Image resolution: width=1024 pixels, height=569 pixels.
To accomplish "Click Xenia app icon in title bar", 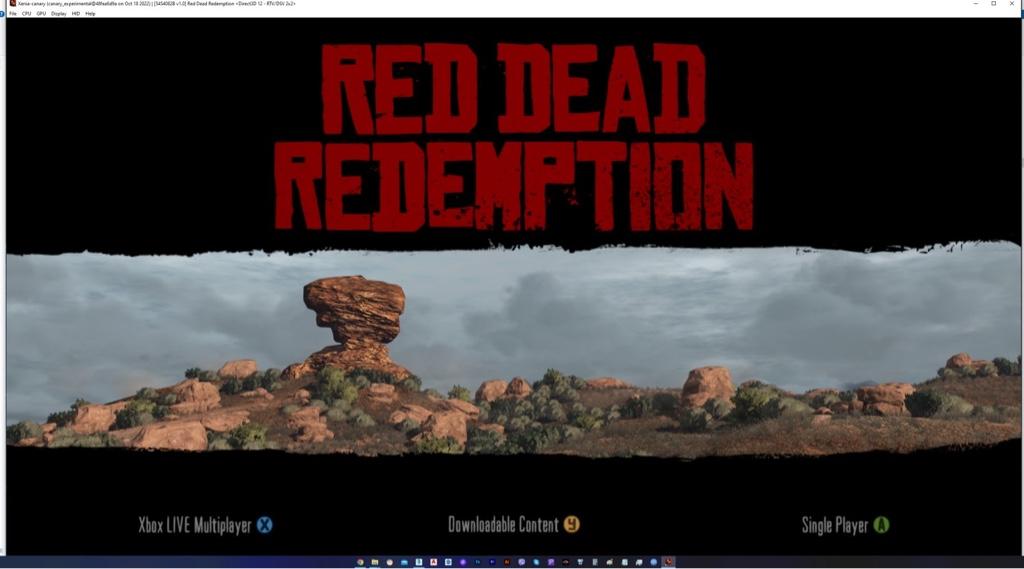I will pos(12,4).
